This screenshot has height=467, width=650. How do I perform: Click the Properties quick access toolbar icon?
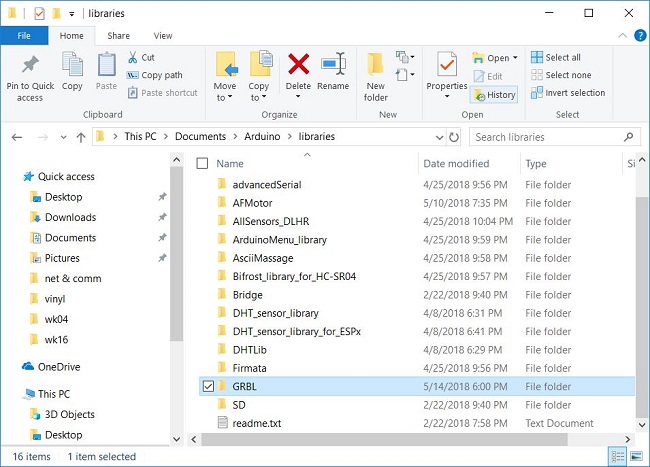tap(39, 14)
